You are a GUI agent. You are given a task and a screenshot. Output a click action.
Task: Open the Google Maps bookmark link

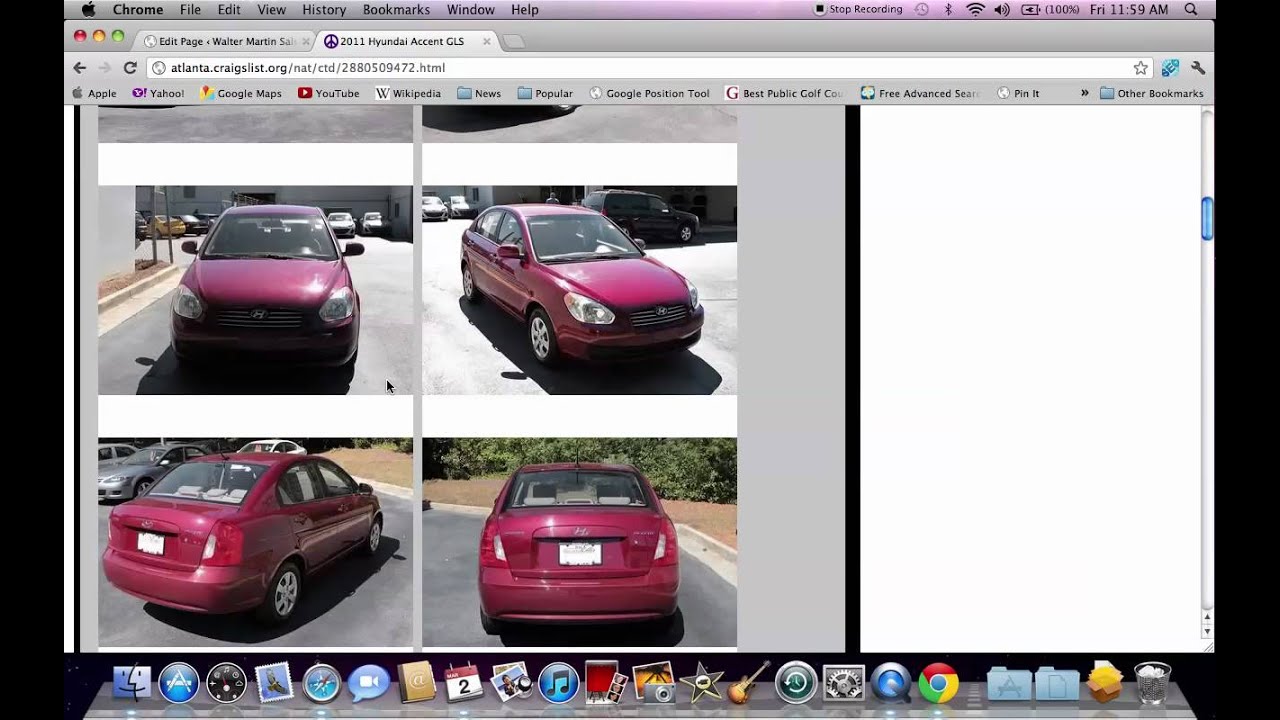241,93
